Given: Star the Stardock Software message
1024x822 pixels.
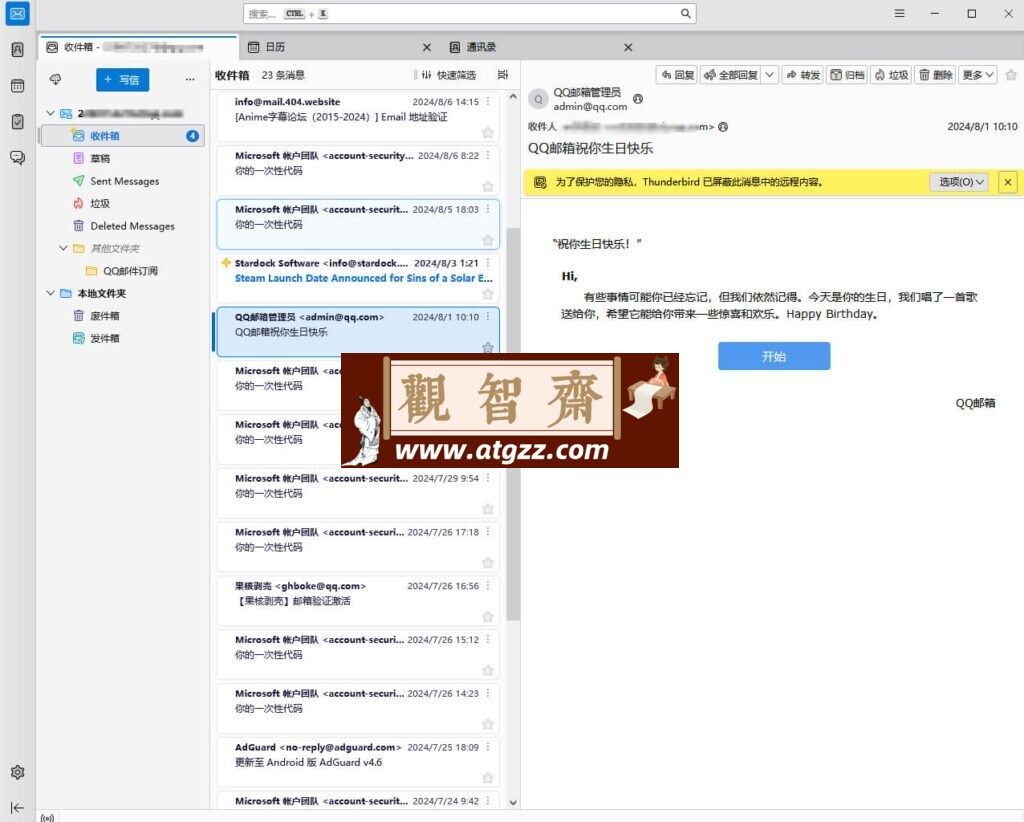Looking at the screenshot, I should (x=488, y=294).
